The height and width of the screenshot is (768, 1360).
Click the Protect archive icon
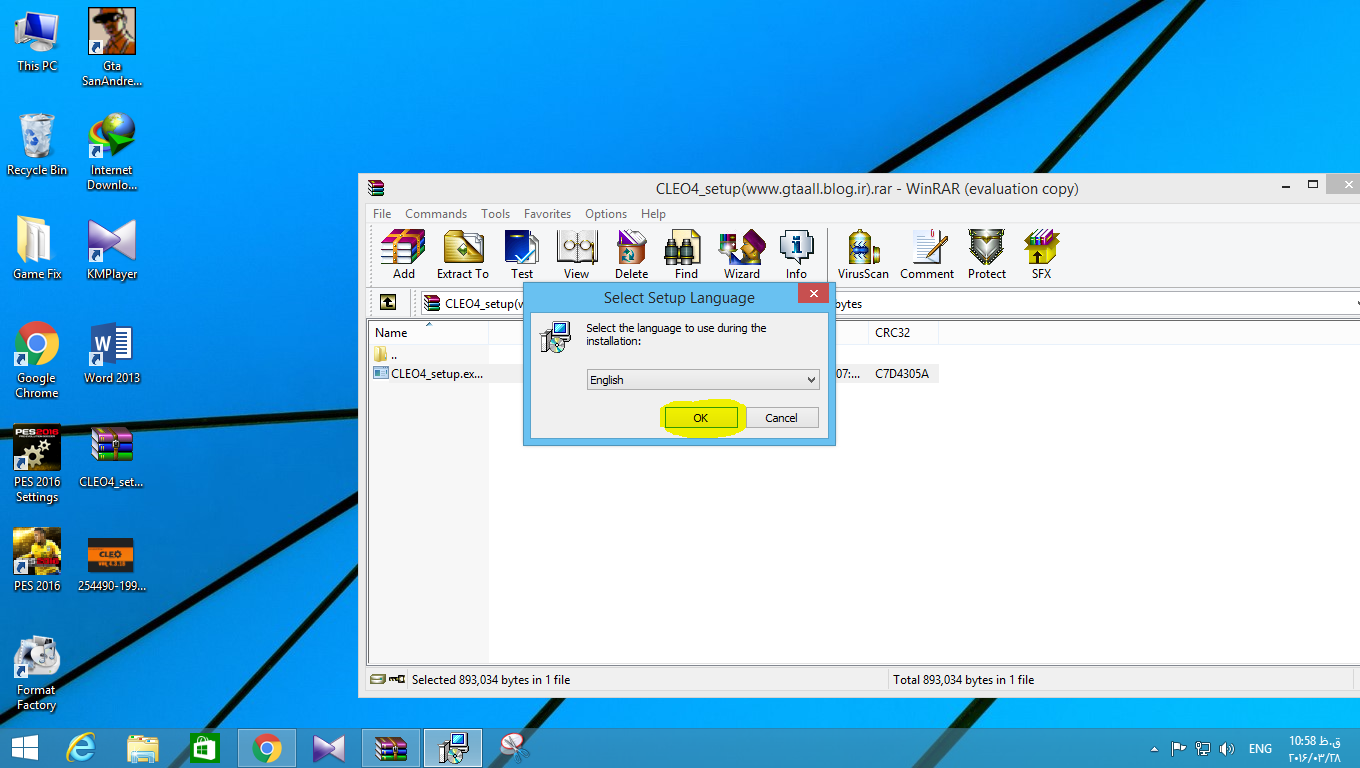tap(986, 255)
